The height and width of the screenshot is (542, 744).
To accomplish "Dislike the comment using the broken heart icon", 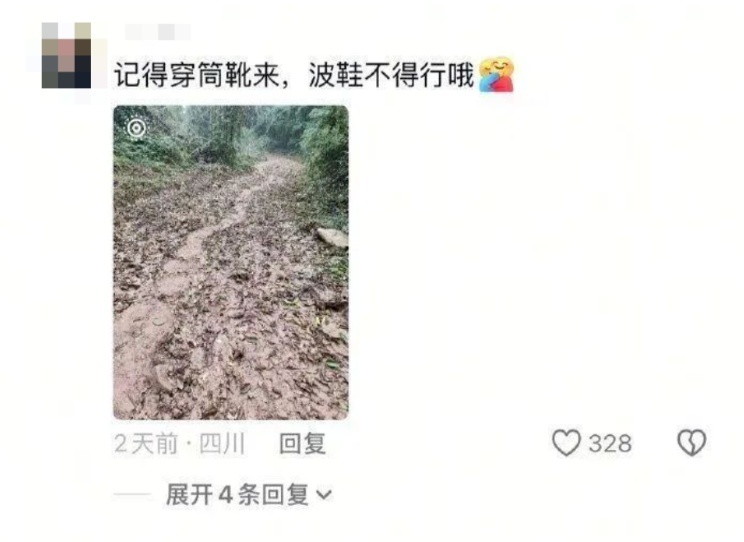I will click(x=691, y=442).
